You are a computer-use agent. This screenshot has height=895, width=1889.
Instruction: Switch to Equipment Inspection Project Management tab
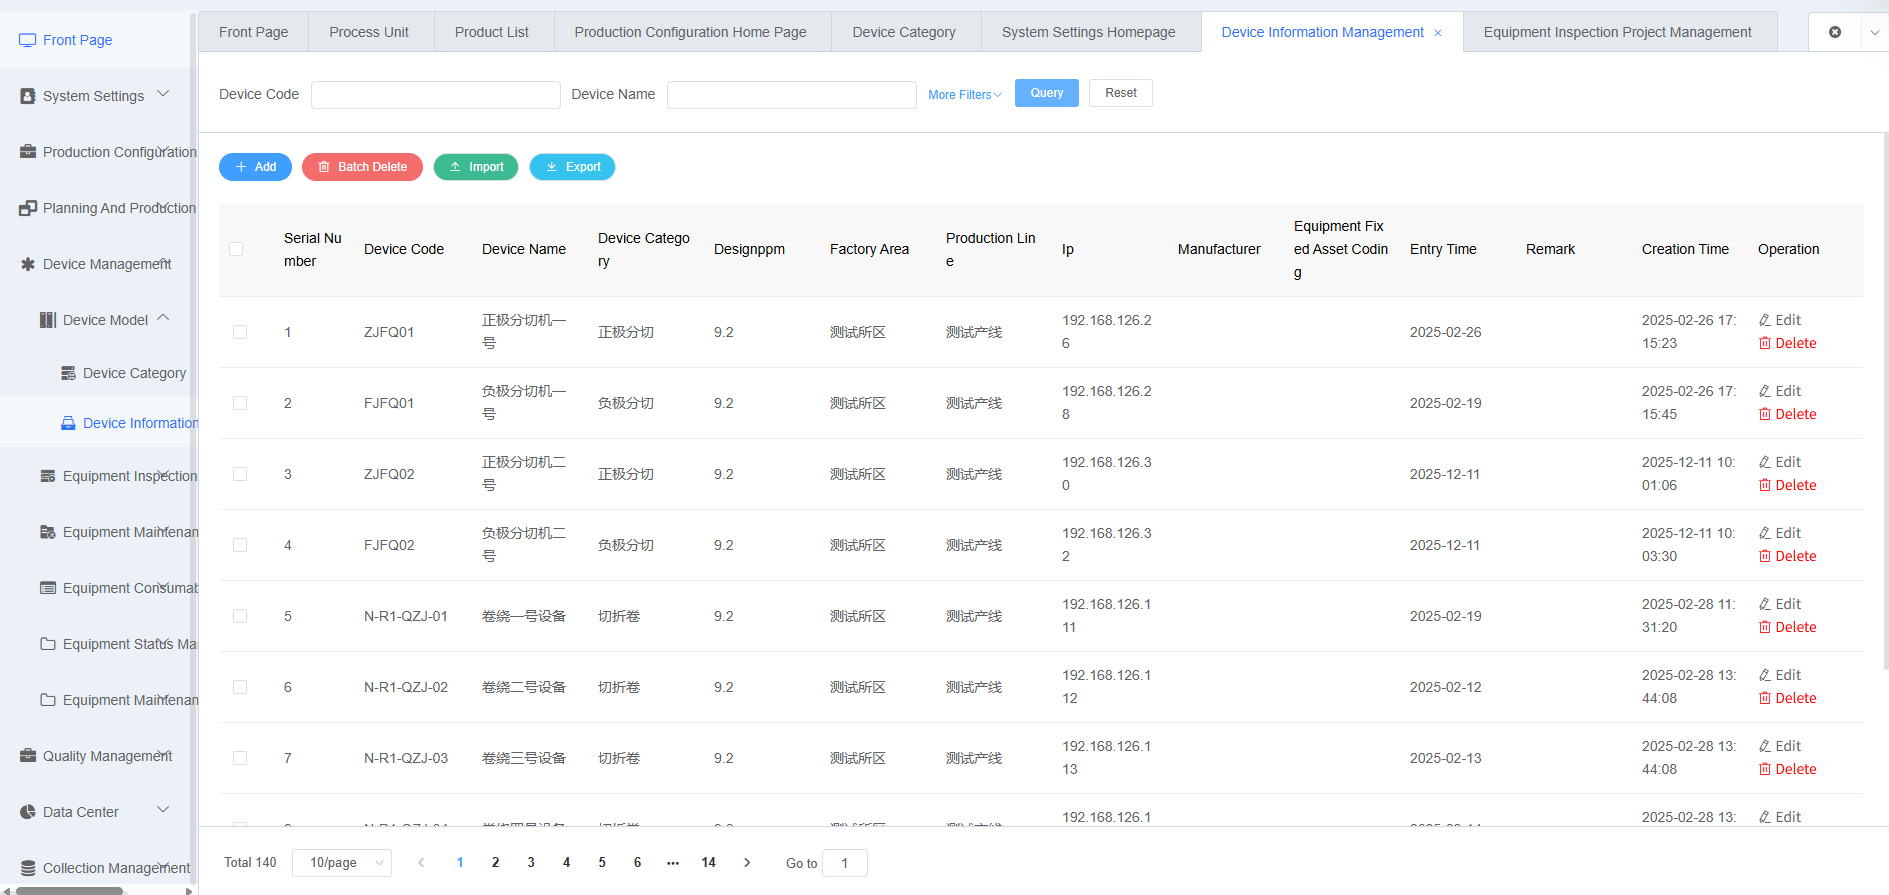tap(1618, 32)
